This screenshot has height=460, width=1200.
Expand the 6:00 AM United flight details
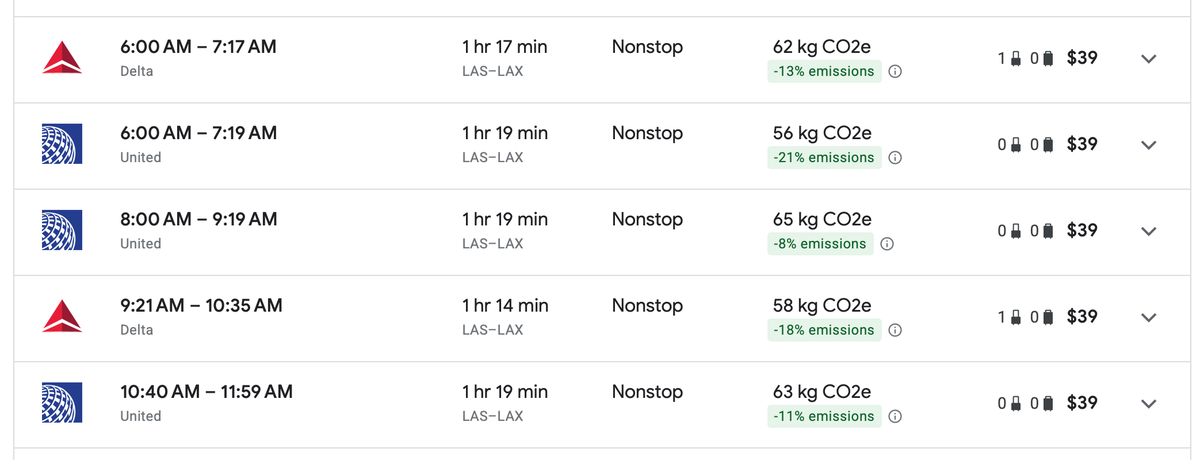[1148, 145]
